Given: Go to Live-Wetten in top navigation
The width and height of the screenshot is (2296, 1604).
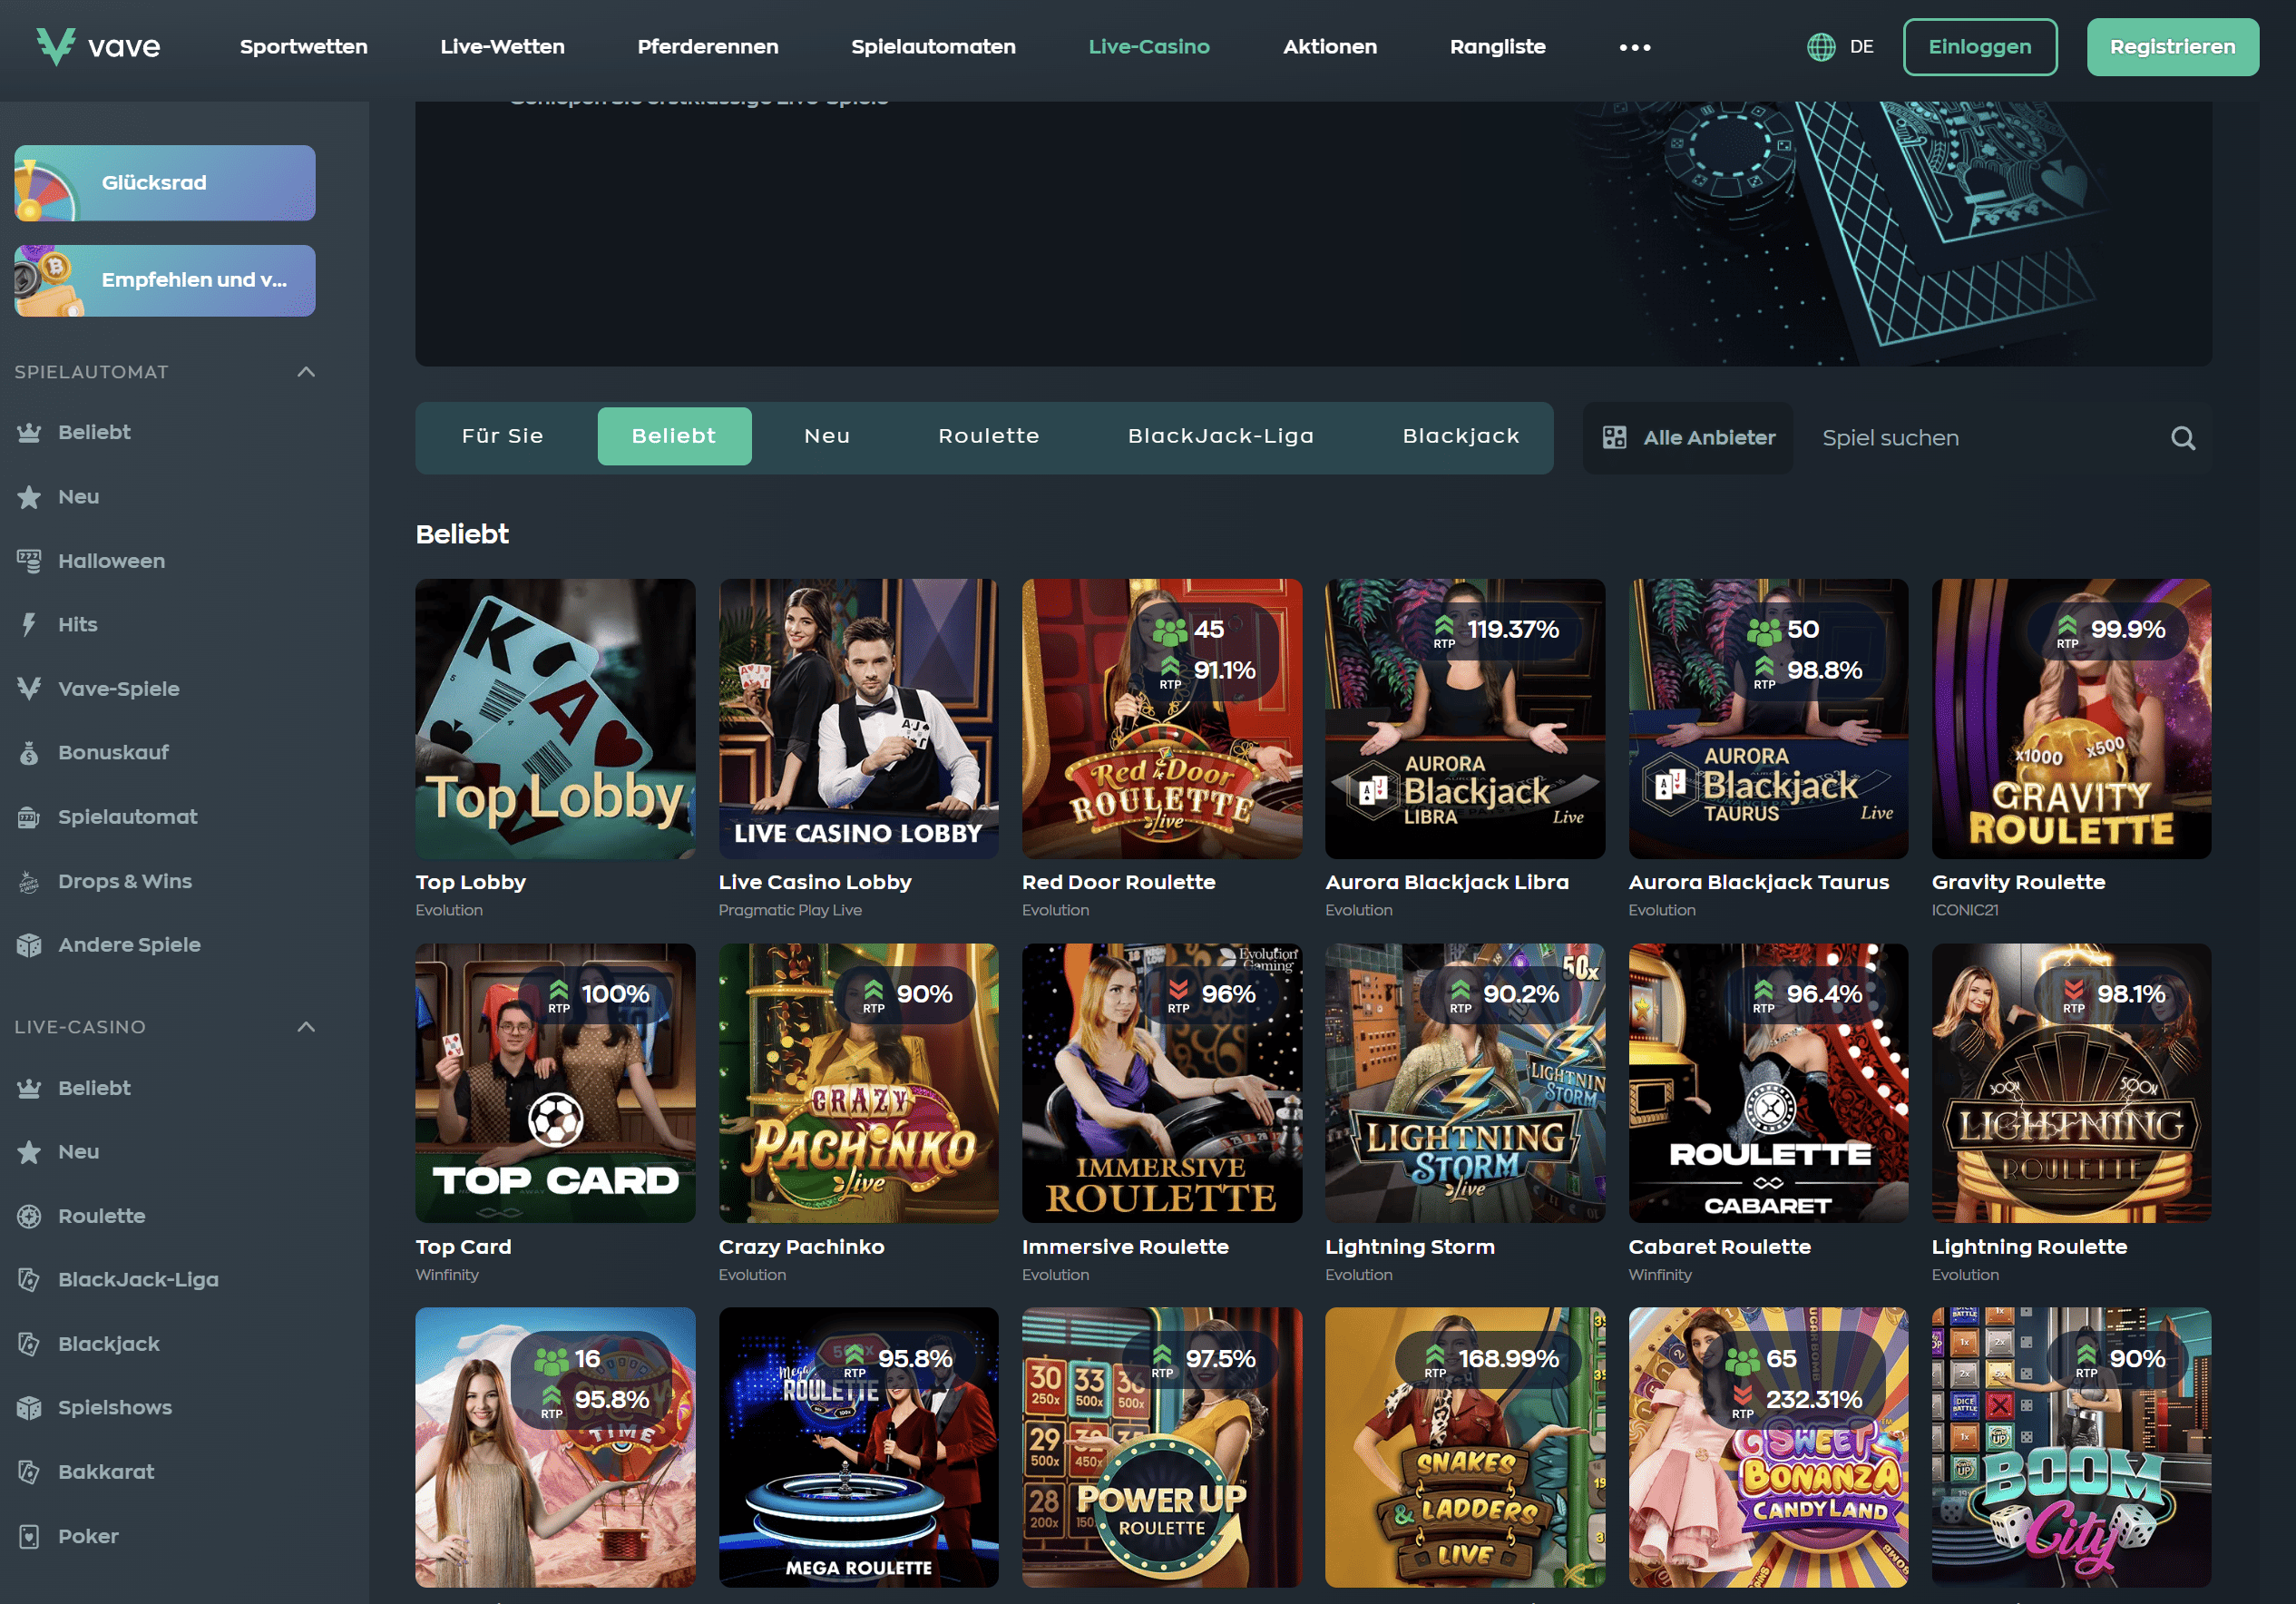Looking at the screenshot, I should [502, 47].
